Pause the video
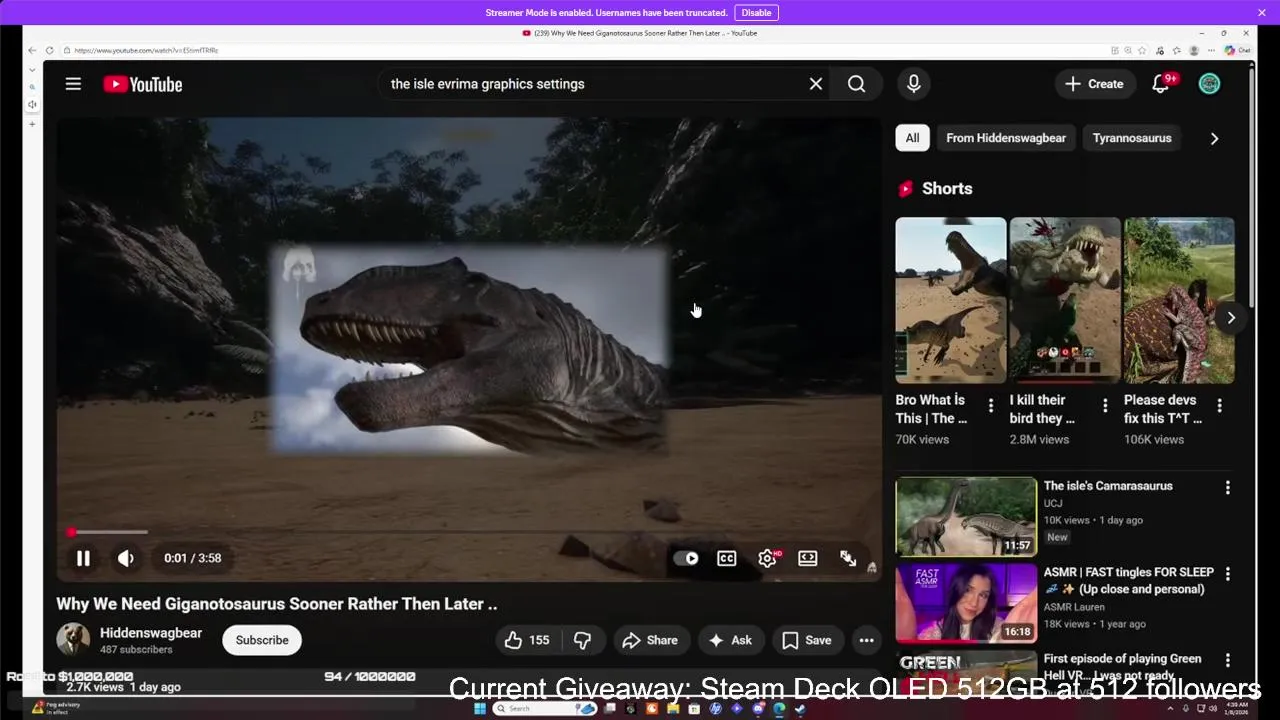1280x720 pixels. tap(83, 558)
